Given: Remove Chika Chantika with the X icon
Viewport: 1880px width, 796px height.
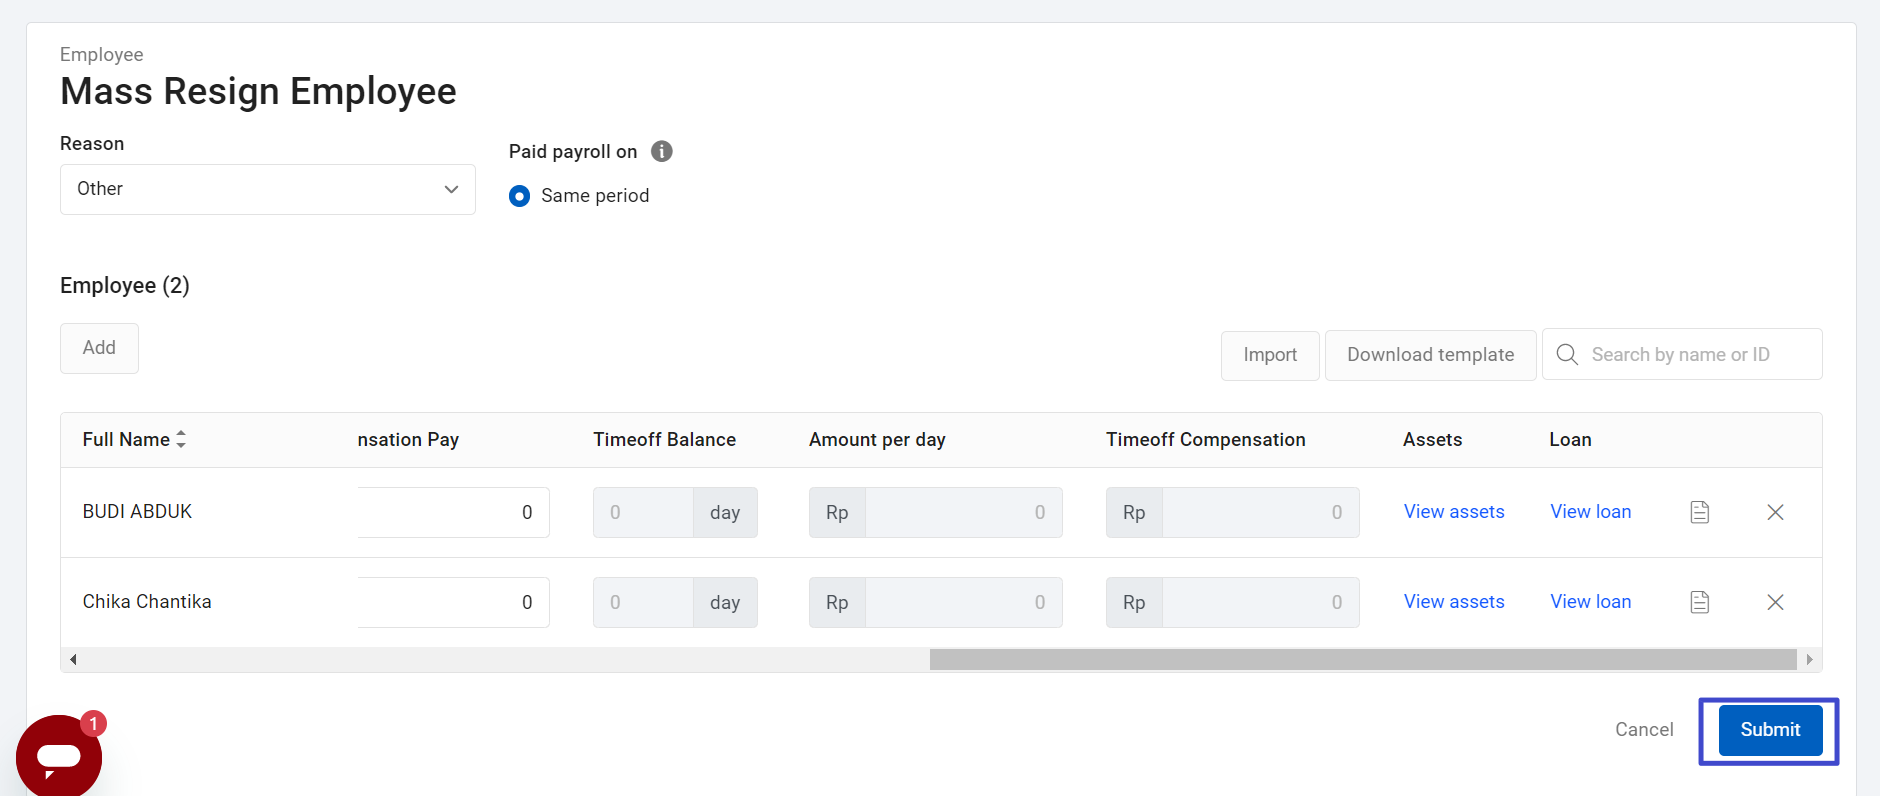Looking at the screenshot, I should [x=1775, y=602].
